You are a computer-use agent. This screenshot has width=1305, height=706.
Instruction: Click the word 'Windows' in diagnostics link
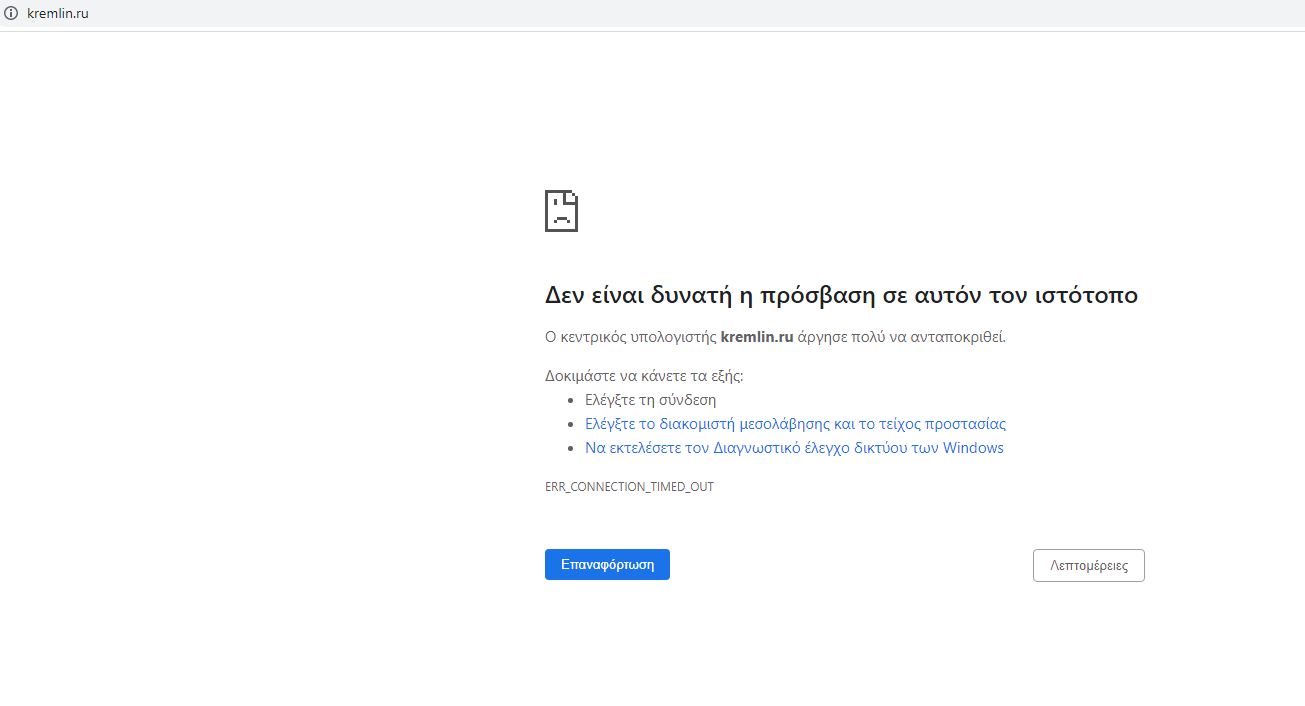973,448
